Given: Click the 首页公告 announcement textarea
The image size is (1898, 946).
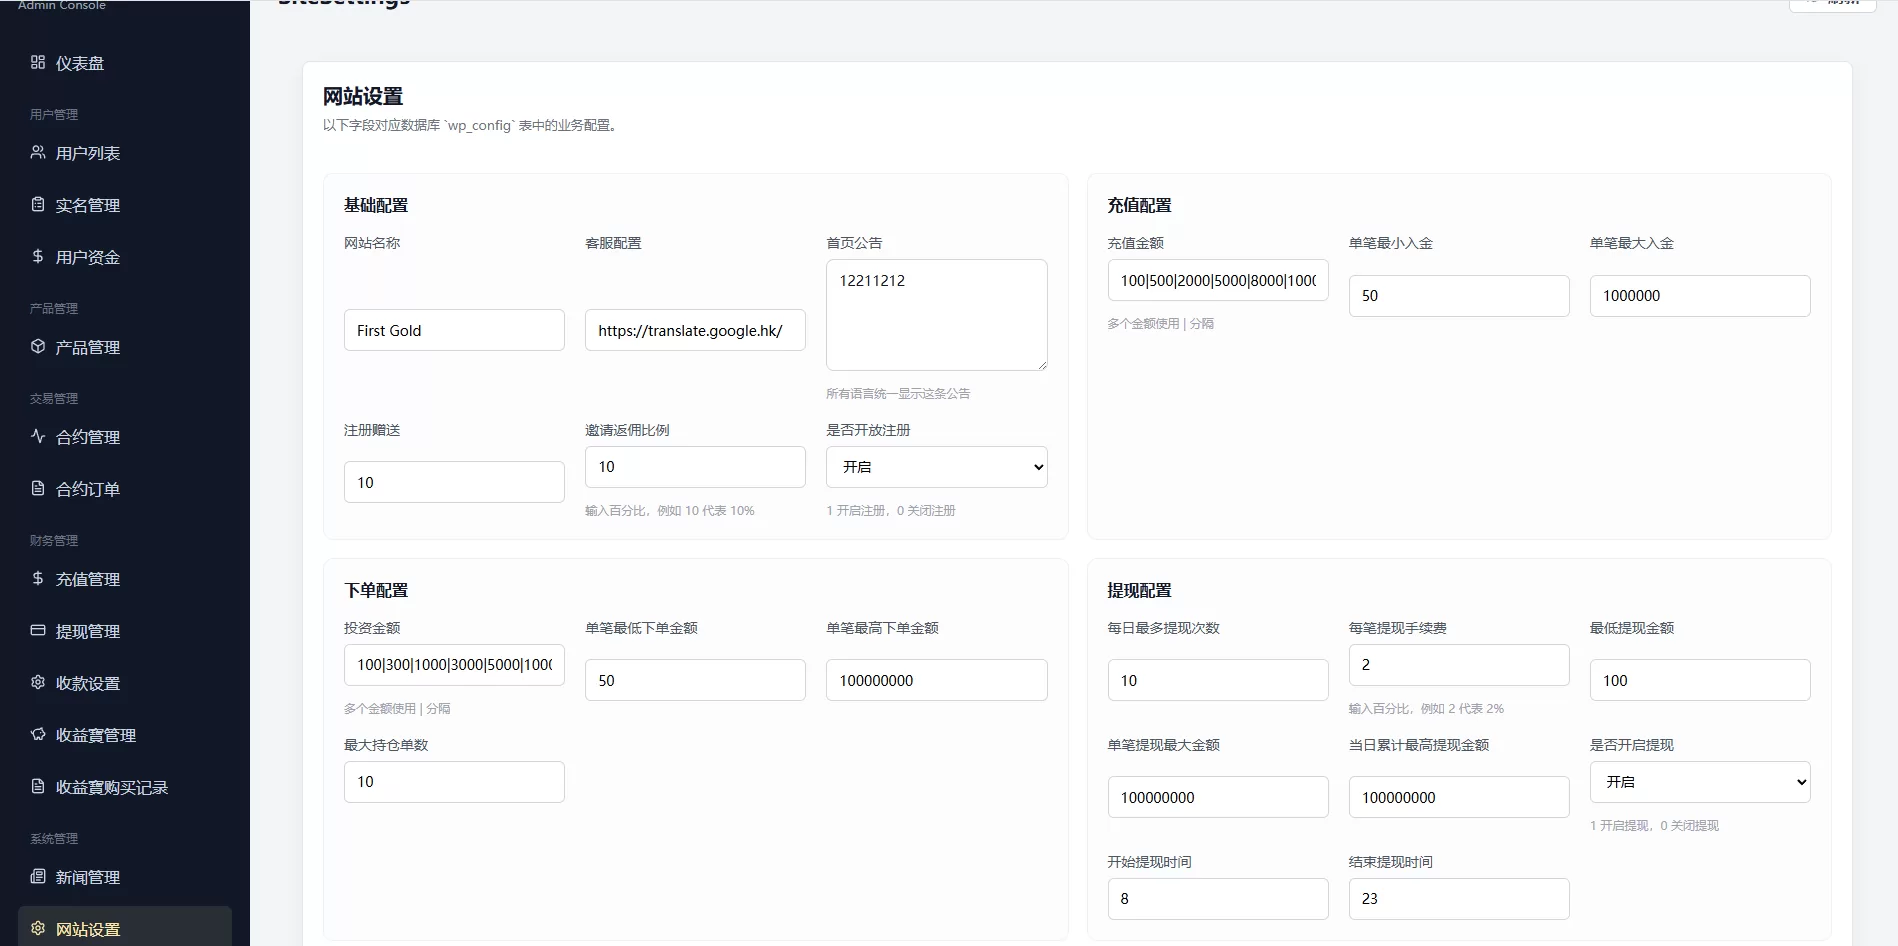Looking at the screenshot, I should coord(937,315).
